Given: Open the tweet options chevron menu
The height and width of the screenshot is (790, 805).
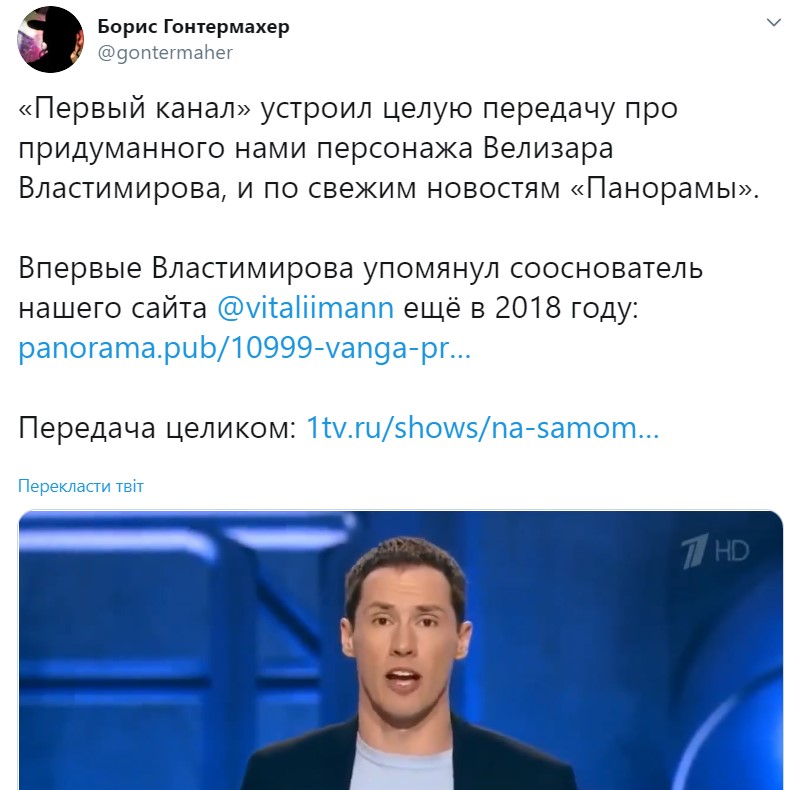Looking at the screenshot, I should coord(773,23).
